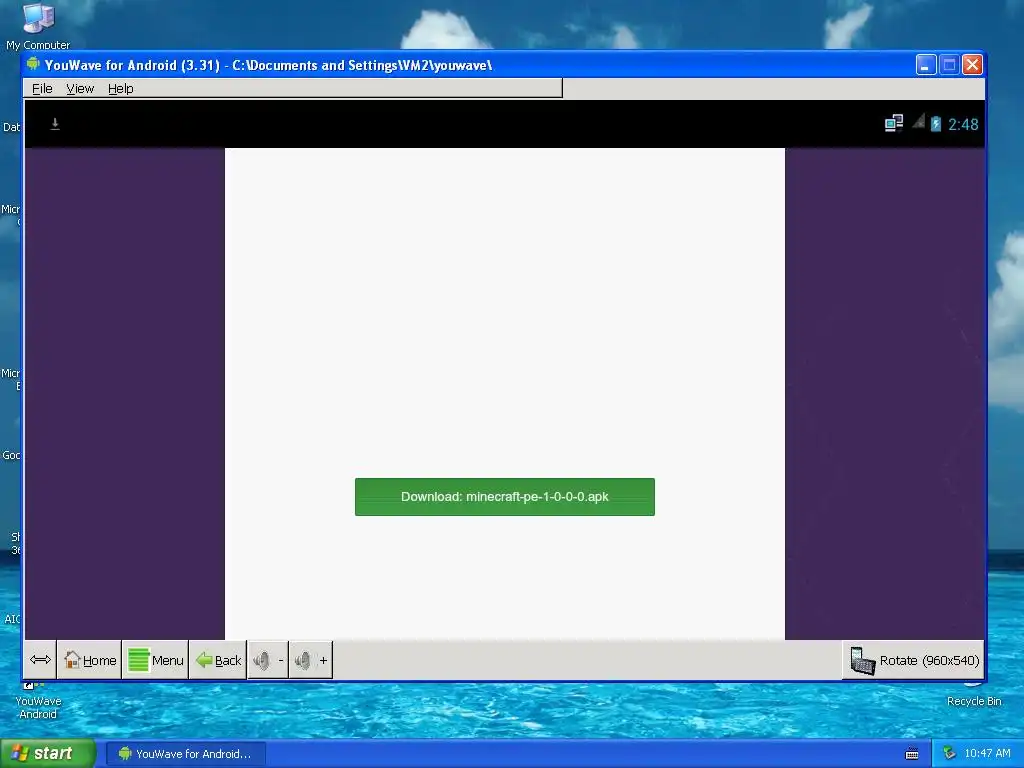Image resolution: width=1024 pixels, height=768 pixels.
Task: Click YouWave for Android taskbar button
Action: click(185, 754)
